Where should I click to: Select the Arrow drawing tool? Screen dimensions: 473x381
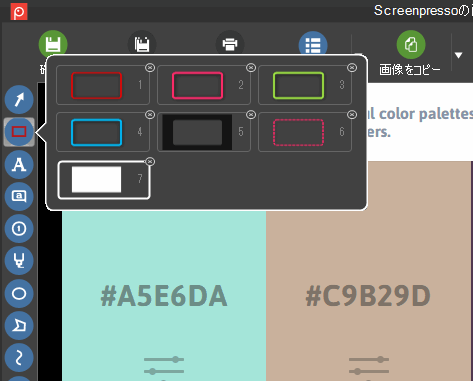19,99
